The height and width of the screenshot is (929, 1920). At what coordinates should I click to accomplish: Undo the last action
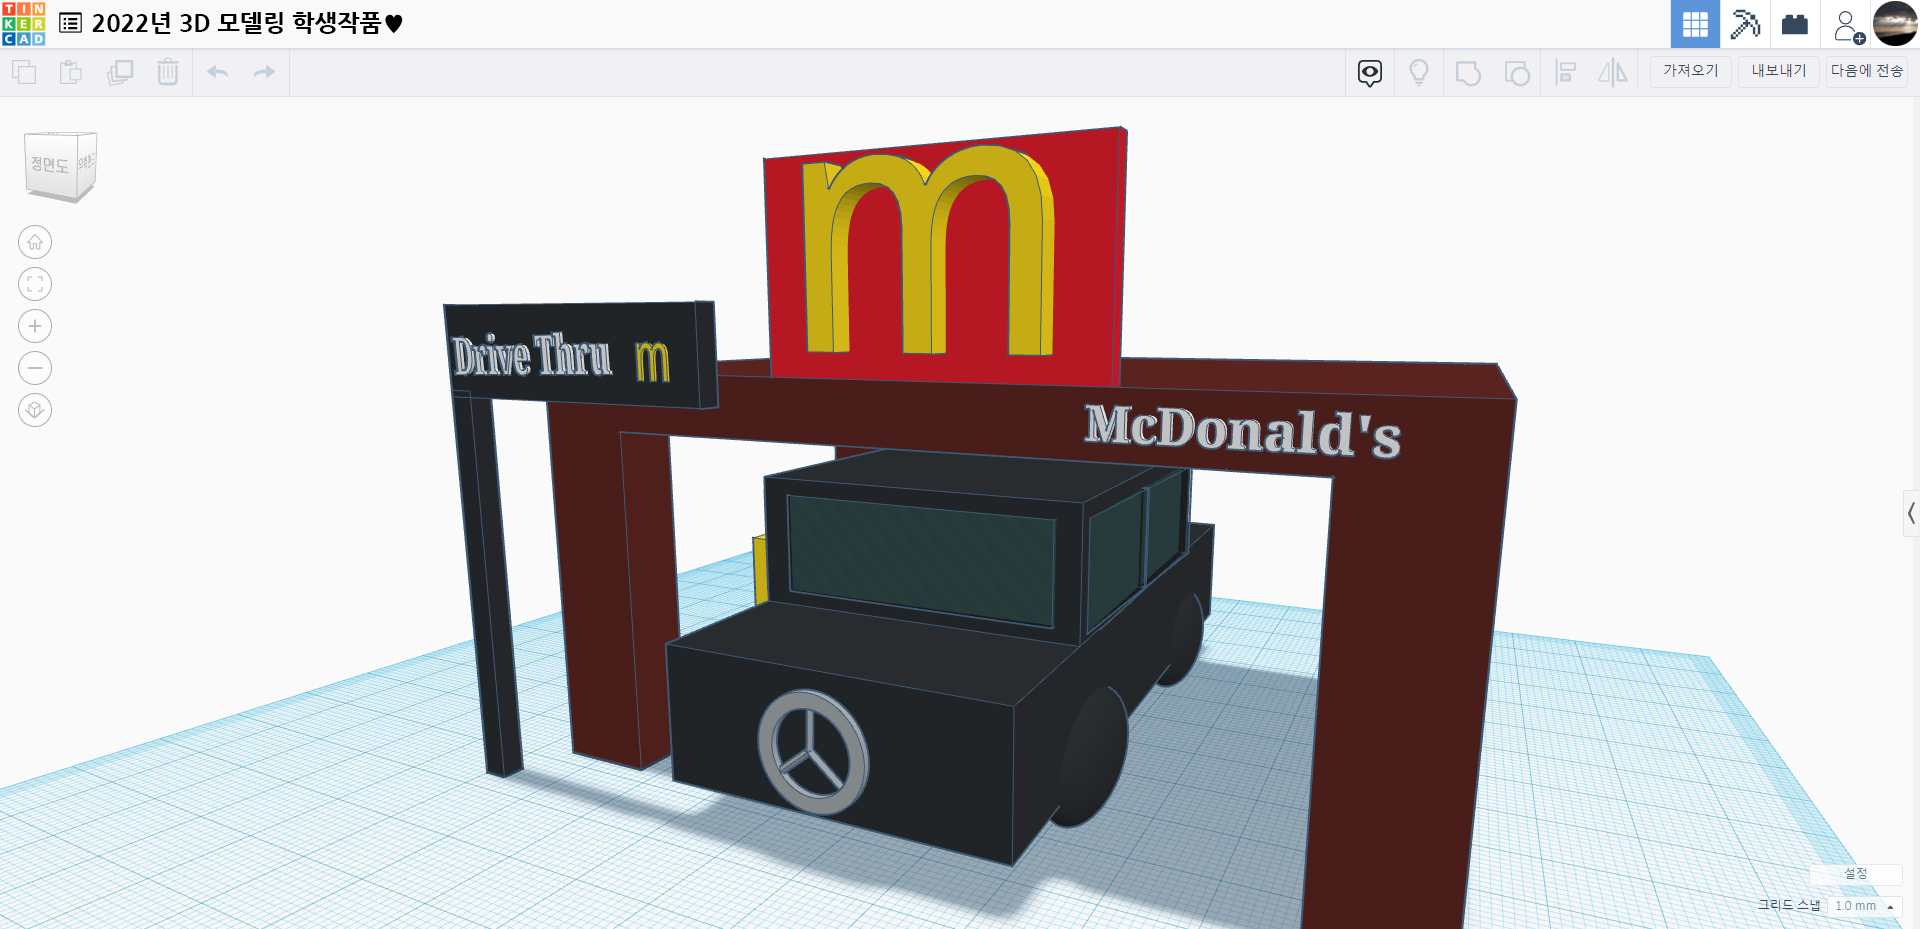click(218, 72)
